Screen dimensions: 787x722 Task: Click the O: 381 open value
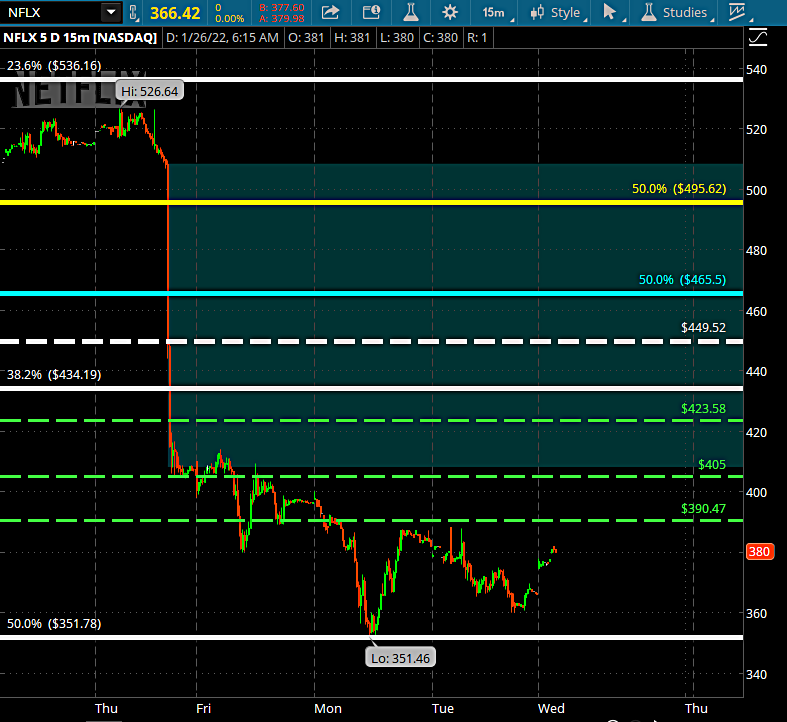(x=306, y=38)
